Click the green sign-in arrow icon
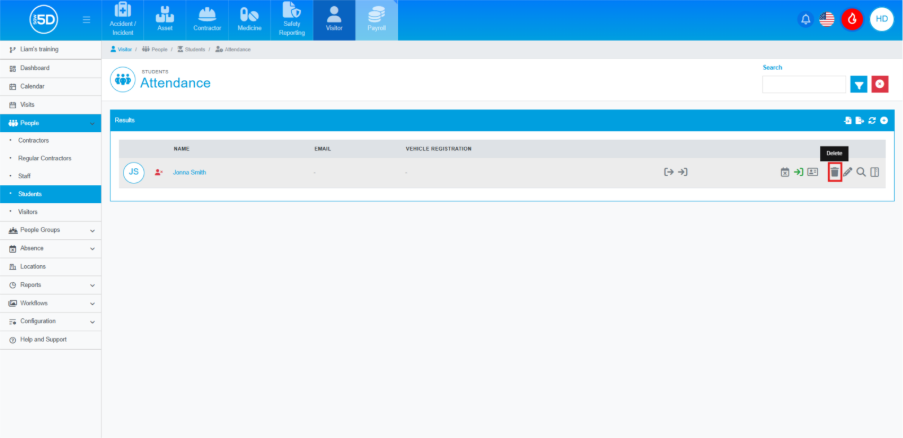The width and height of the screenshot is (903, 438). point(799,172)
